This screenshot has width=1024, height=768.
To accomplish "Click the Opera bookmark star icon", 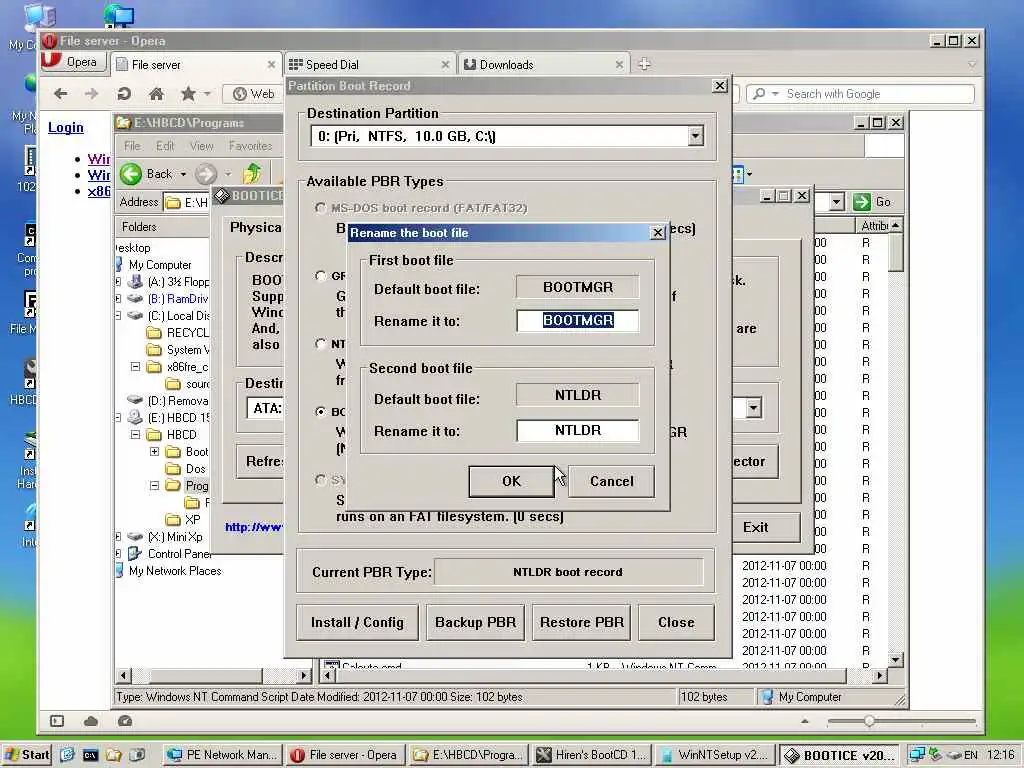I will click(188, 94).
